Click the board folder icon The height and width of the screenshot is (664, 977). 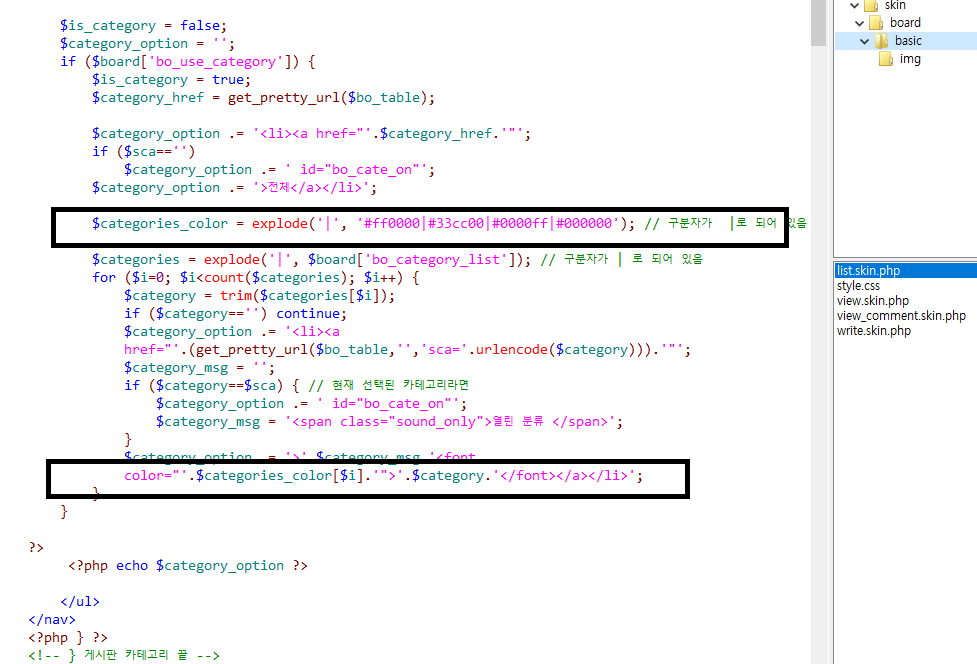pos(876,23)
